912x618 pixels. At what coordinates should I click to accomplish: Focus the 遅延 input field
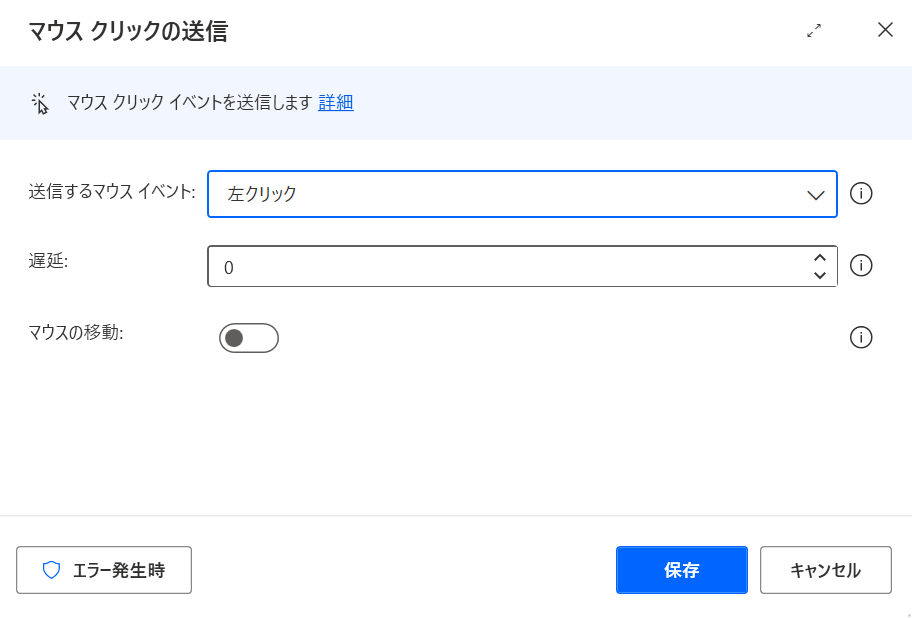coord(507,266)
